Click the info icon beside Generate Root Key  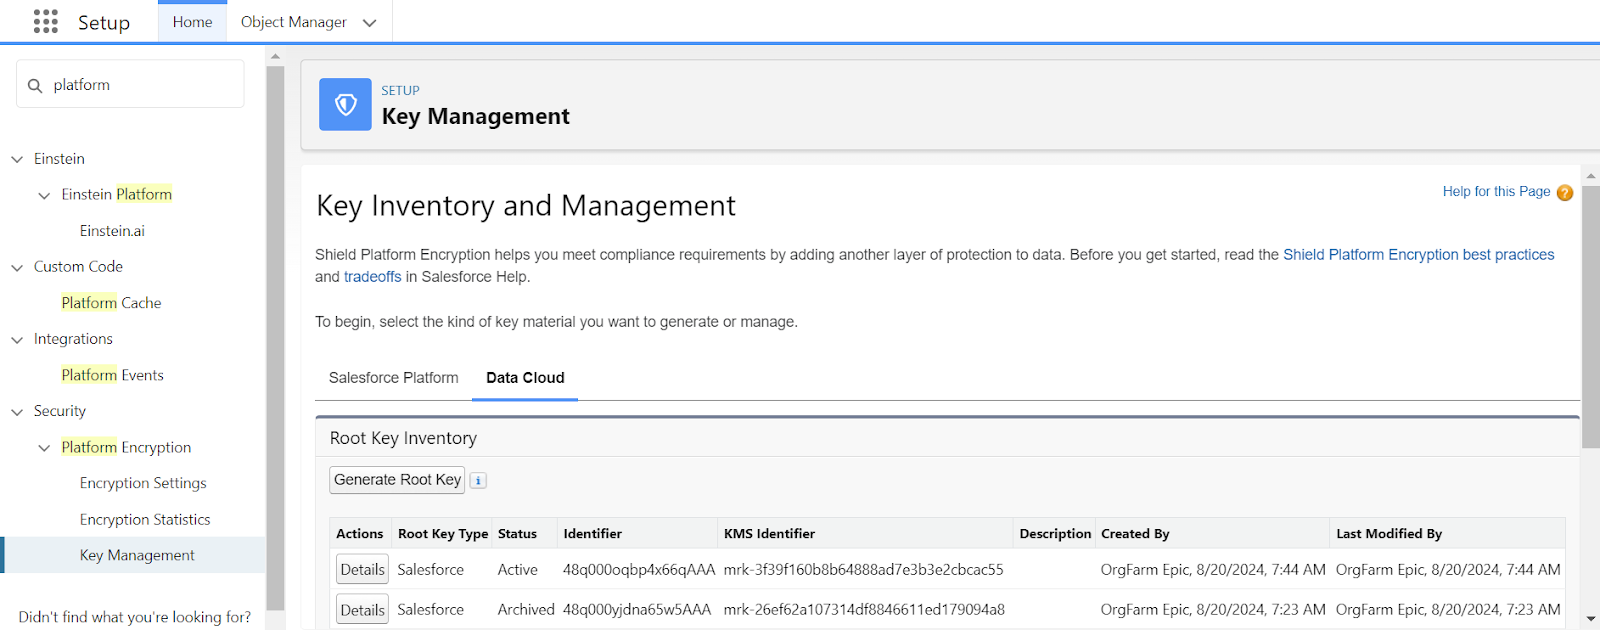click(x=478, y=481)
